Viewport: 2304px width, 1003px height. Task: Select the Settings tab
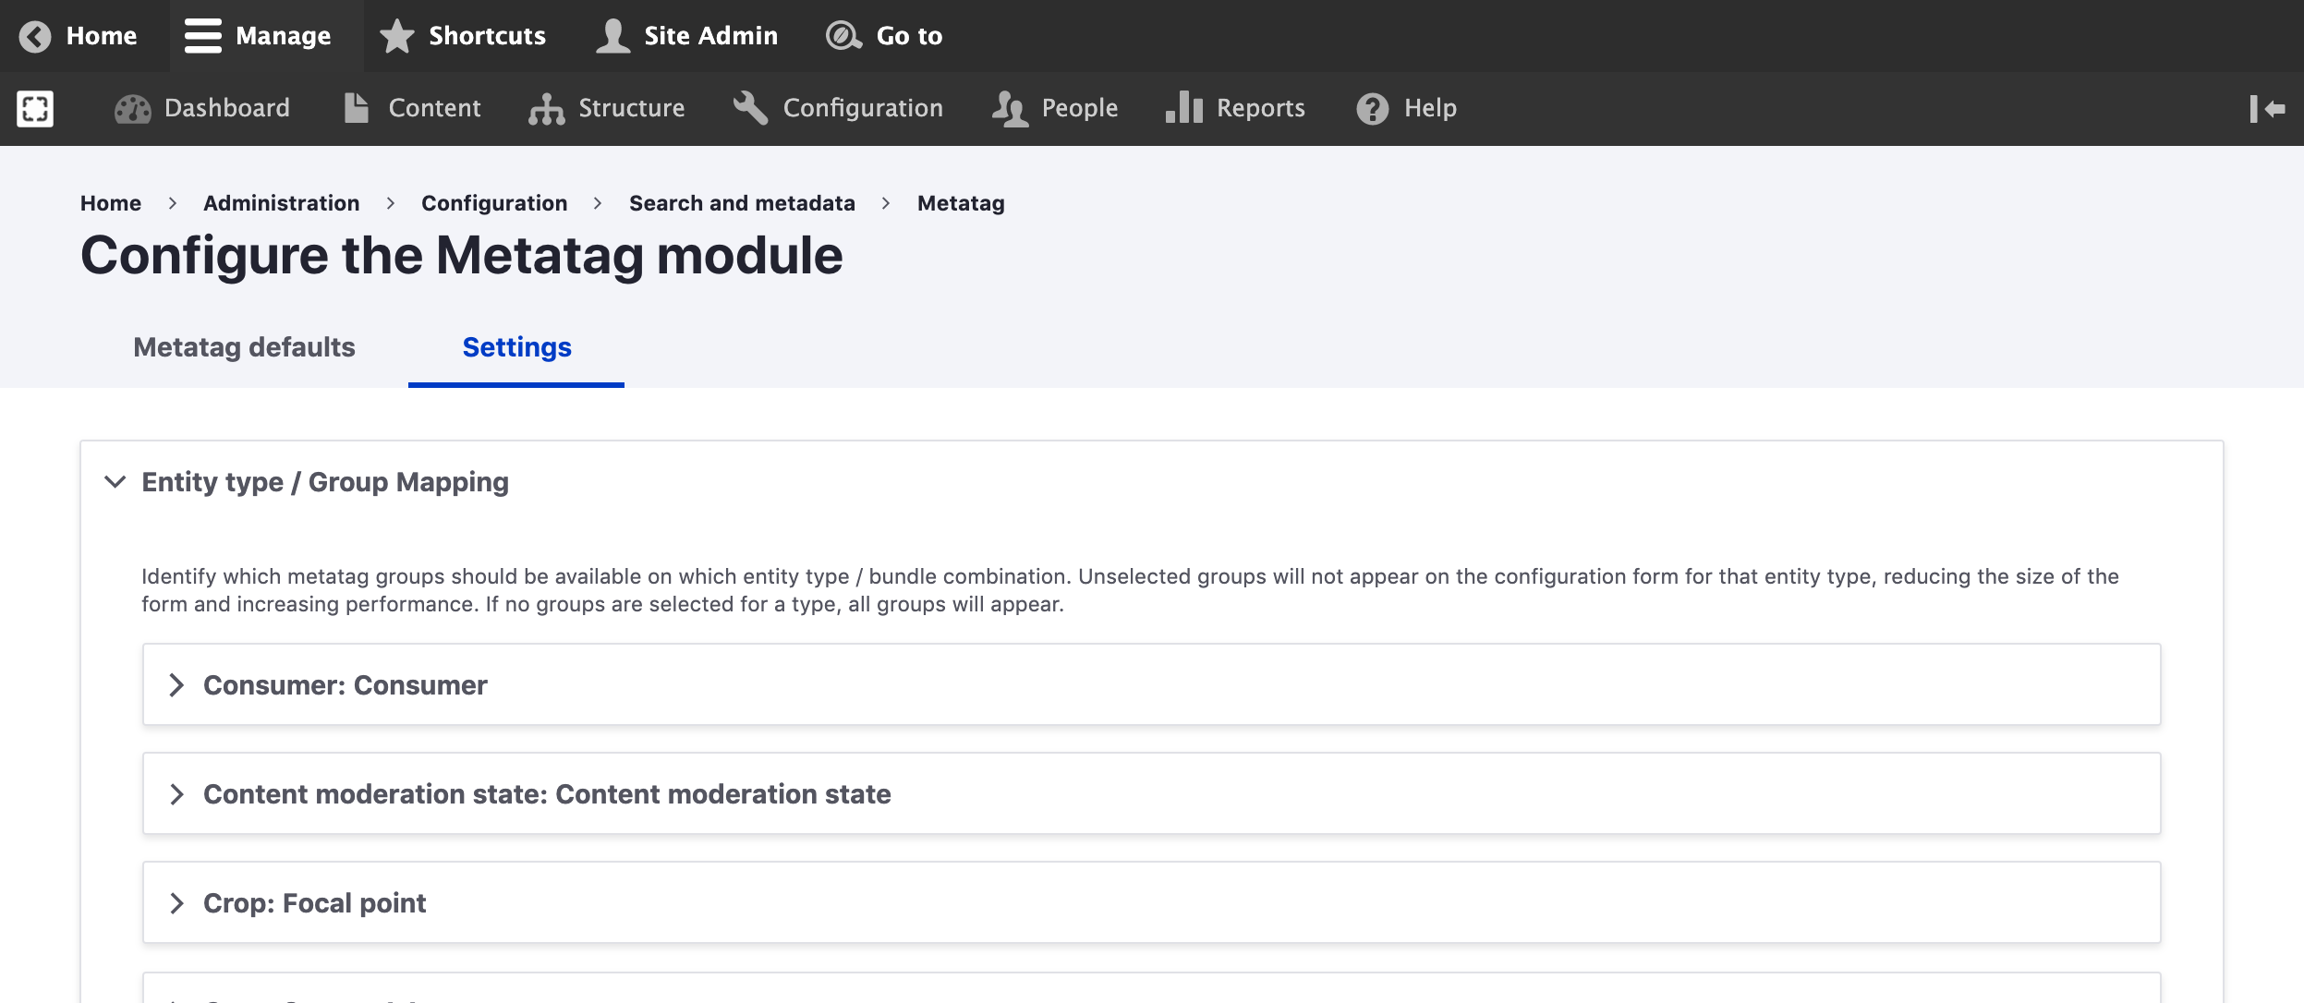coord(516,347)
